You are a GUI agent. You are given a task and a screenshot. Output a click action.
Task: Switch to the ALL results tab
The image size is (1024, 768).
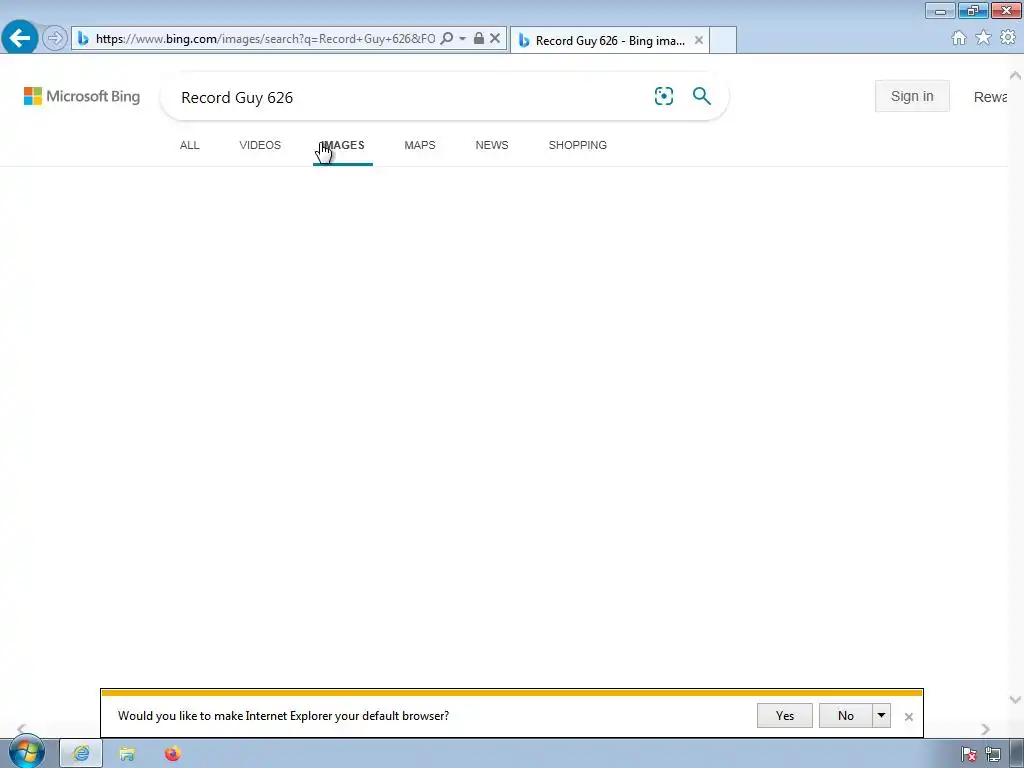[189, 145]
